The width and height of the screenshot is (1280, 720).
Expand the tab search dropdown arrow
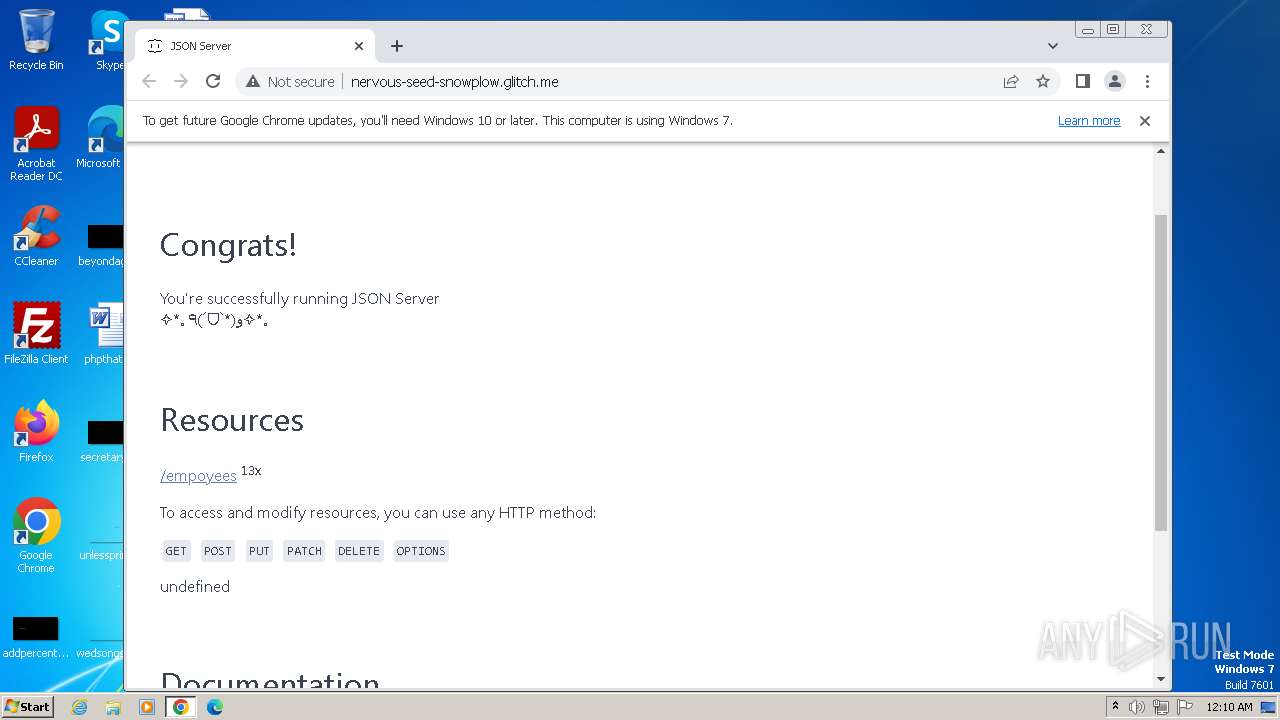tap(1052, 46)
